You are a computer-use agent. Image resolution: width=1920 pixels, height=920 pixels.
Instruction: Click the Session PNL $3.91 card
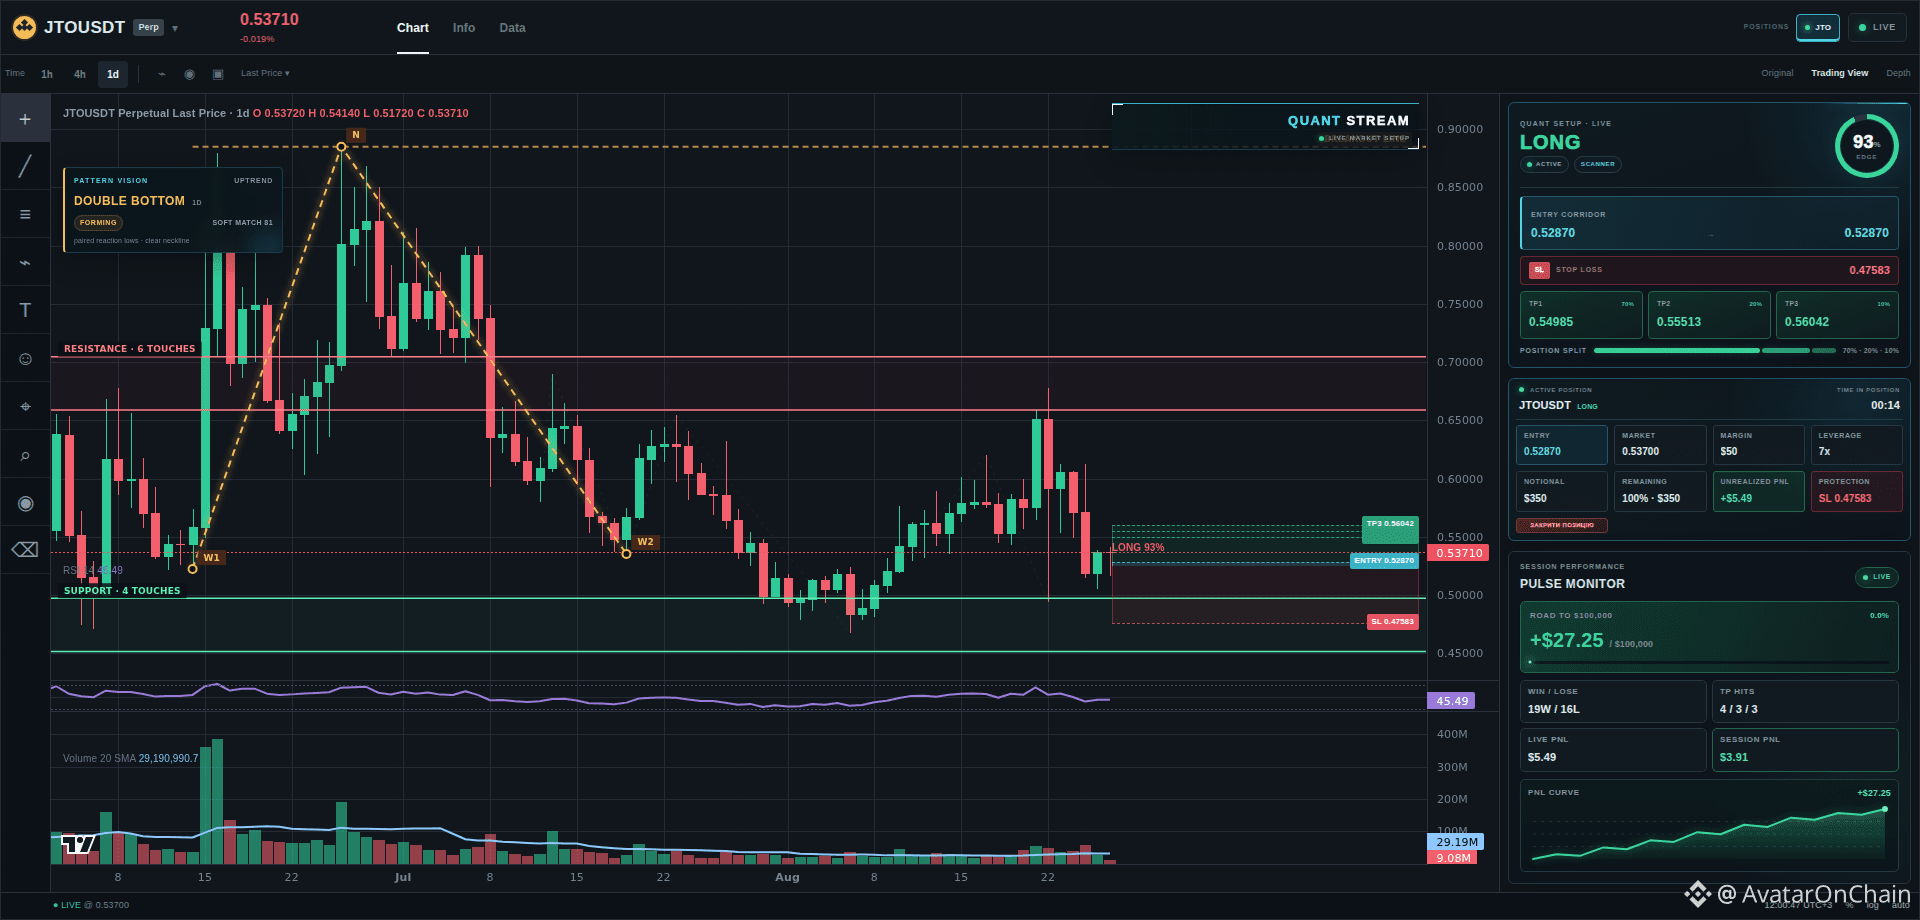pos(1804,749)
